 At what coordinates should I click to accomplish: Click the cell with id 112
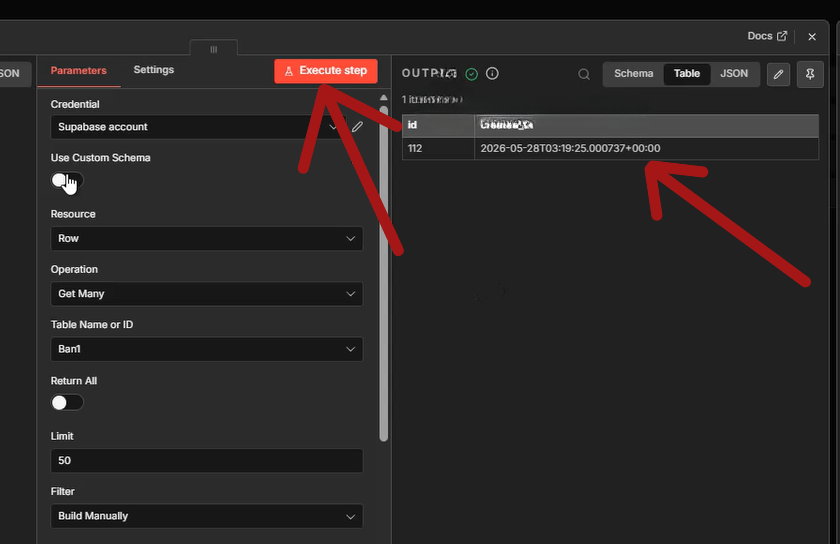[438, 148]
